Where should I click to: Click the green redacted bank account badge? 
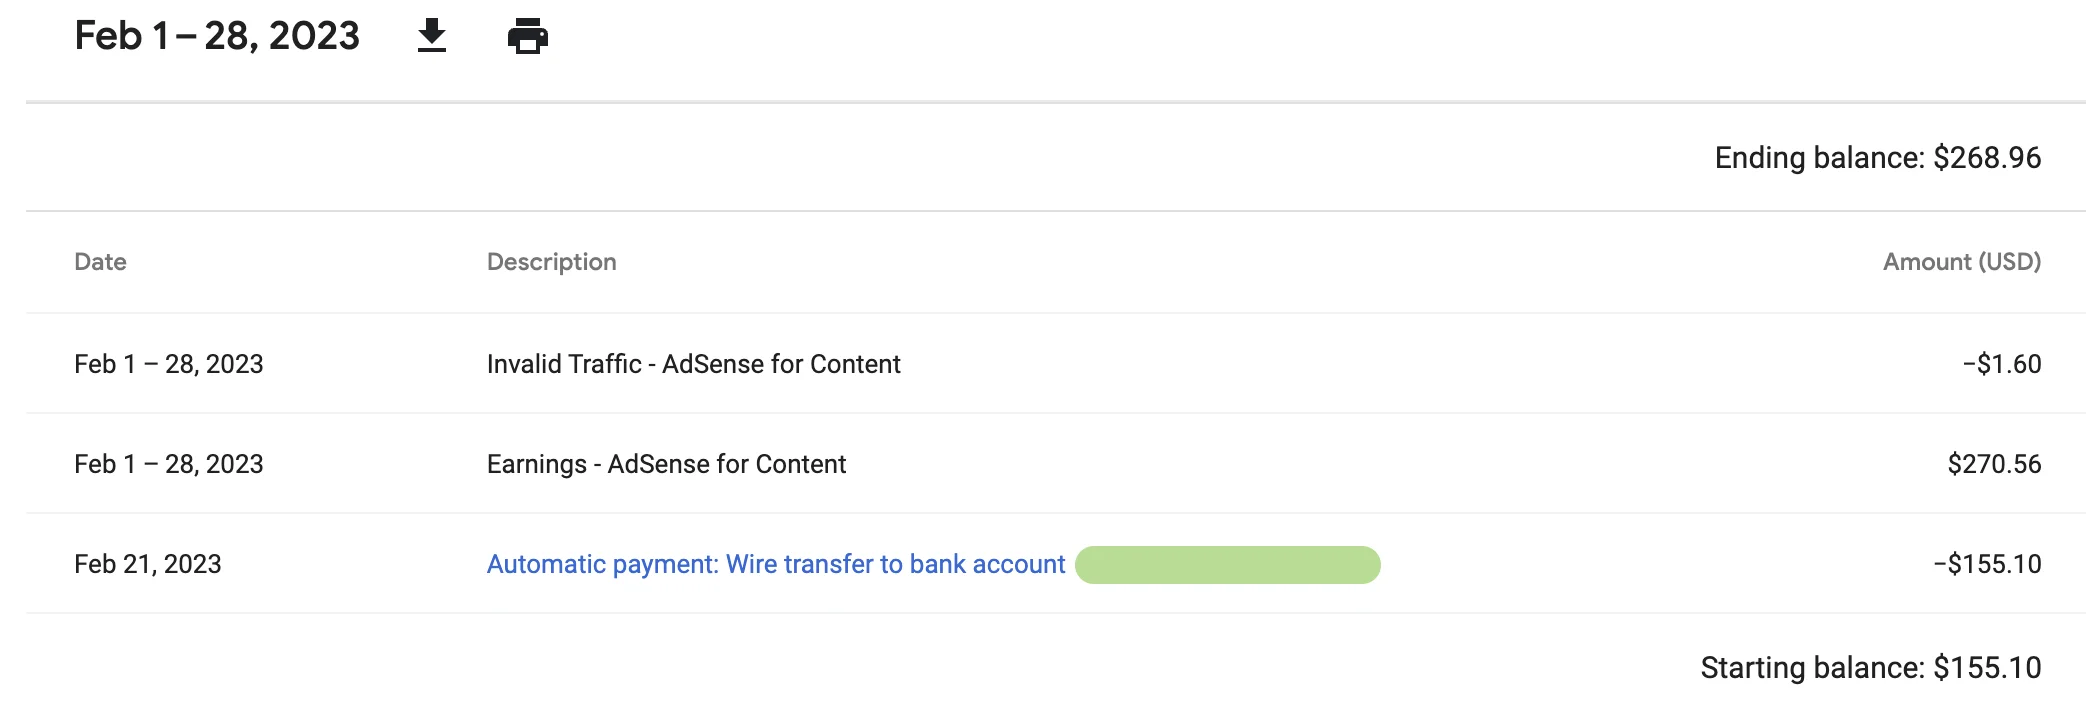[1227, 564]
